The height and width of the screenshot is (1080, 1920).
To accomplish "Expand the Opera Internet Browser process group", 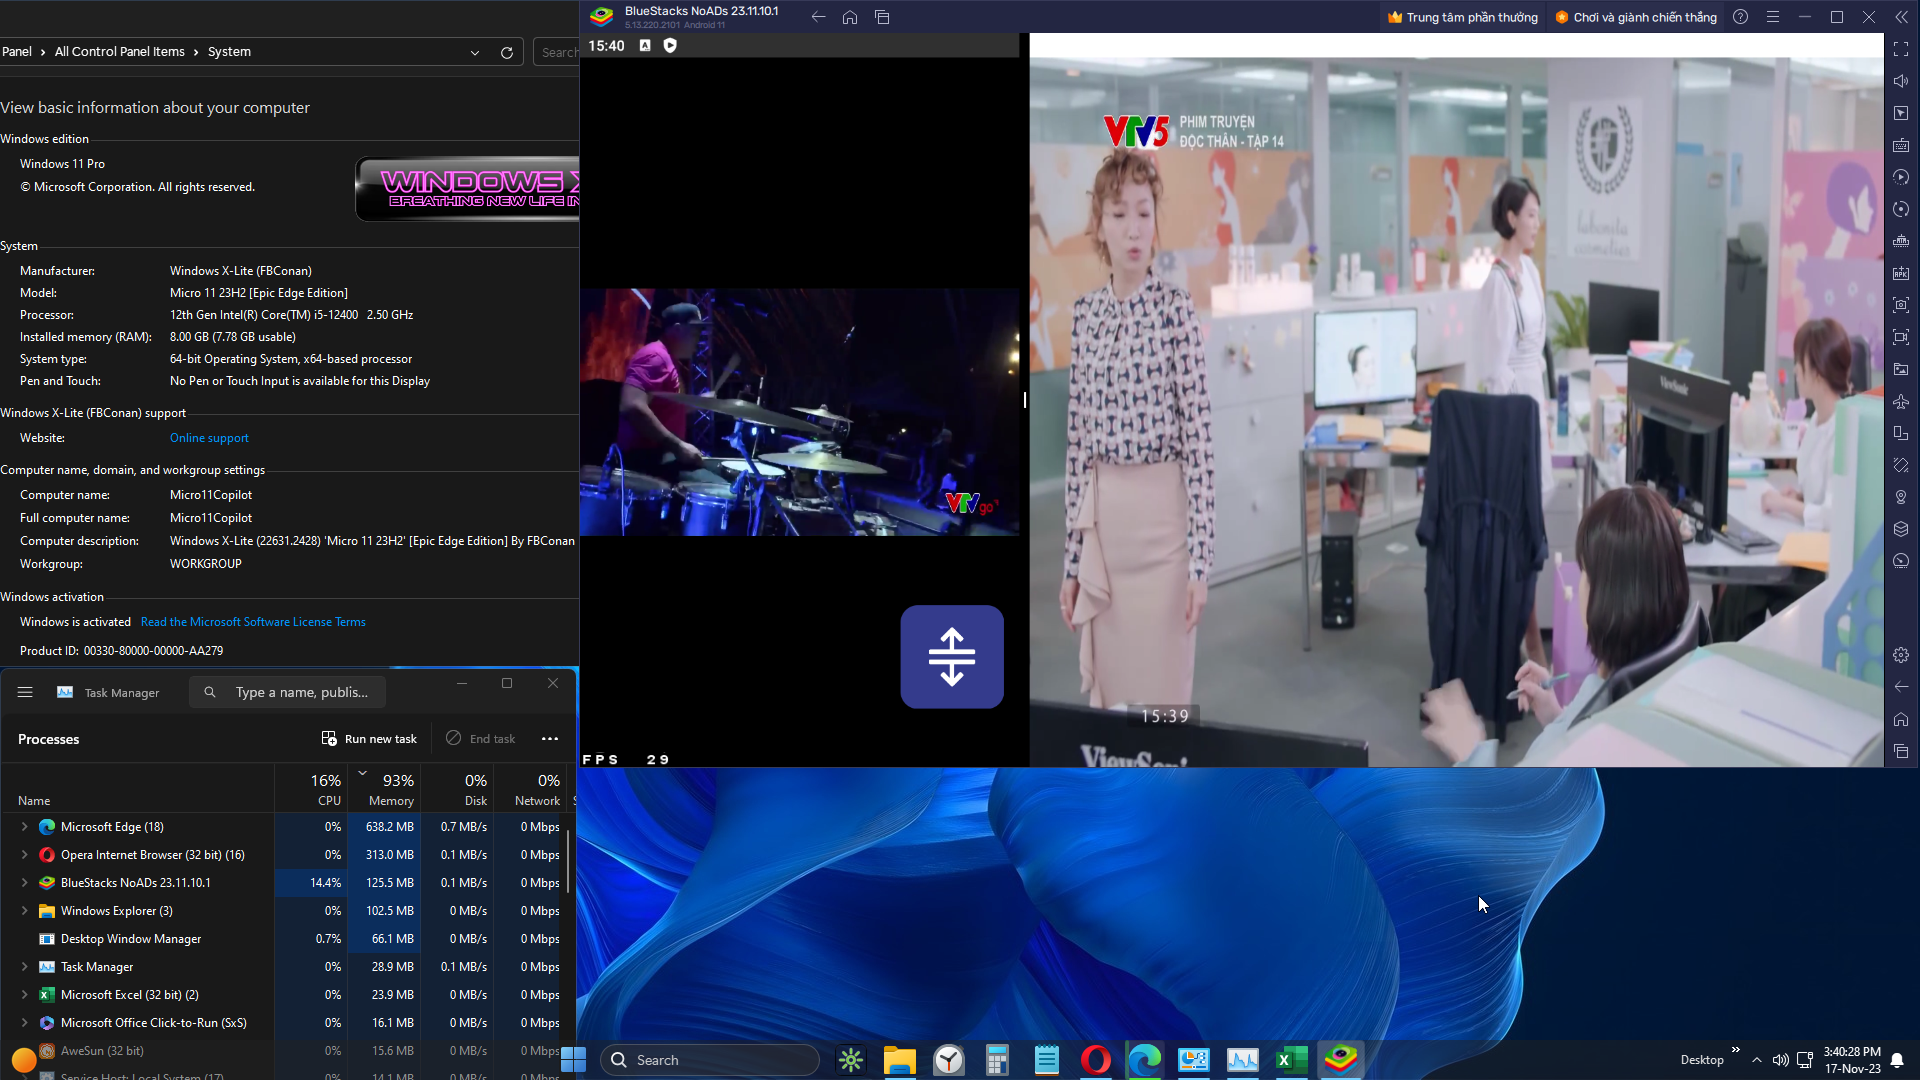I will (24, 855).
